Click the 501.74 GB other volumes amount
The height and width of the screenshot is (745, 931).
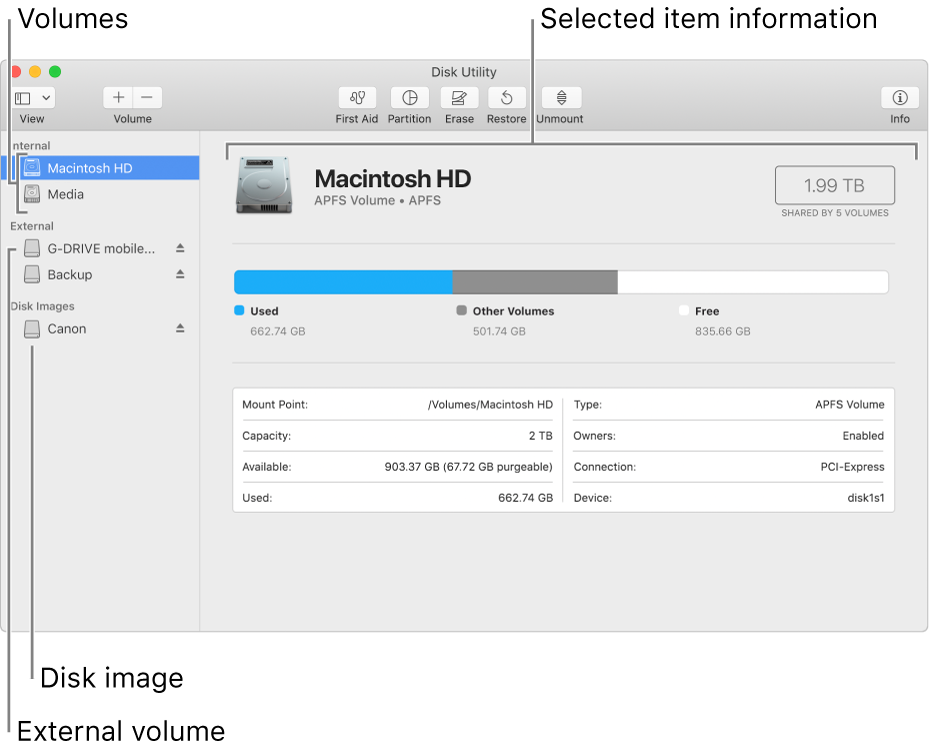499,331
